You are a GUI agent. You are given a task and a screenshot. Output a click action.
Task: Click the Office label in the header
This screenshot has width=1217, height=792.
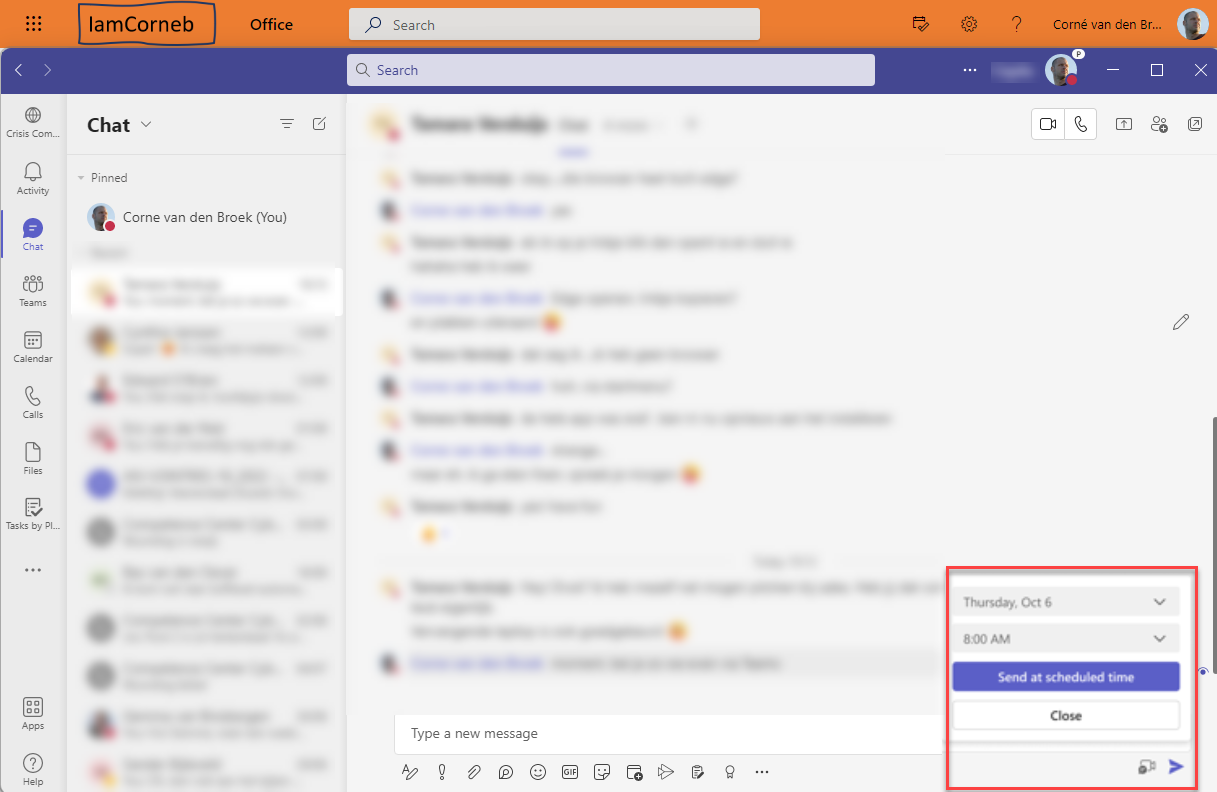coord(271,25)
